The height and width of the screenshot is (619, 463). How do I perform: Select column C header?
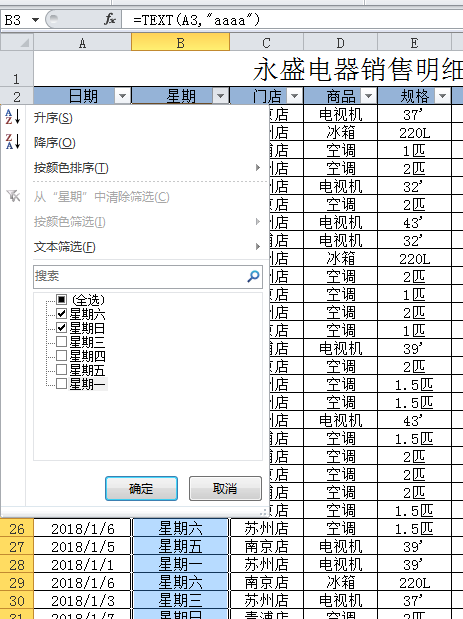[x=266, y=42]
